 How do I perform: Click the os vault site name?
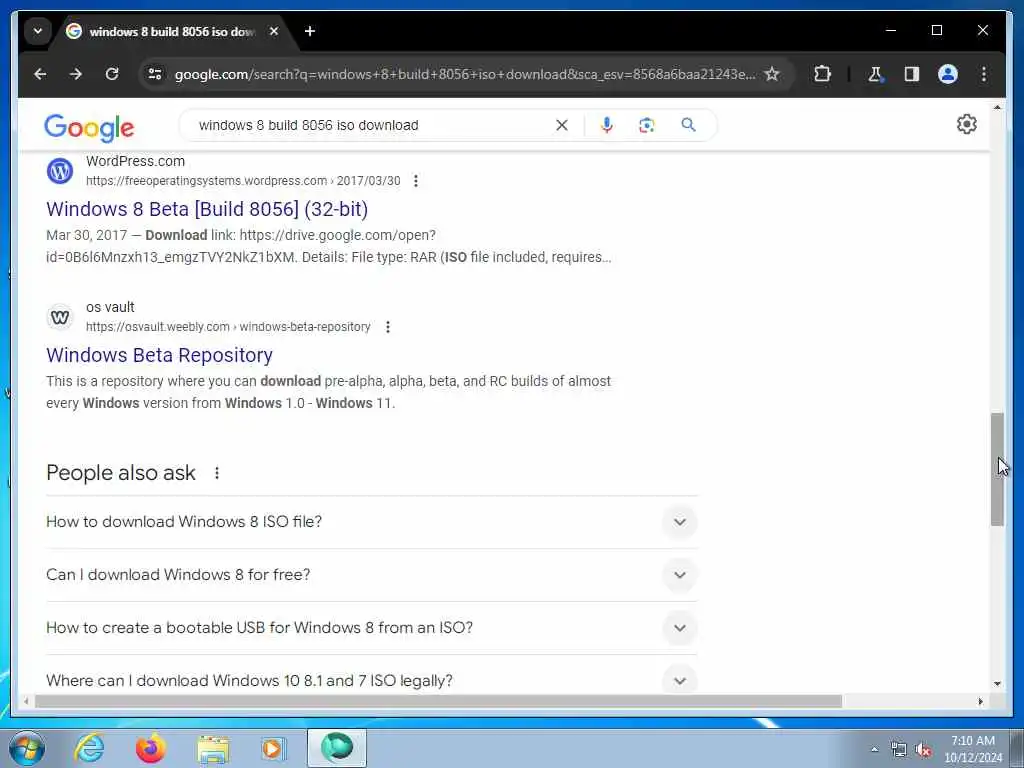point(110,307)
